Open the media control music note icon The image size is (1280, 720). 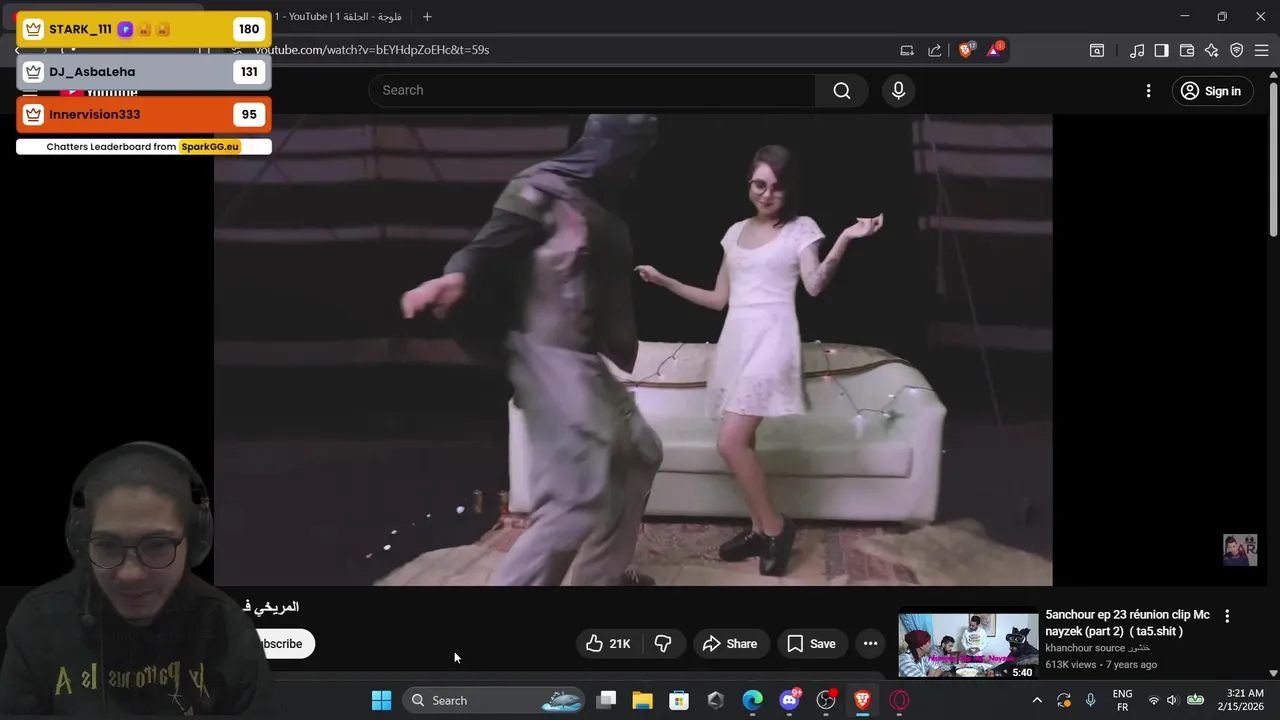point(1137,50)
